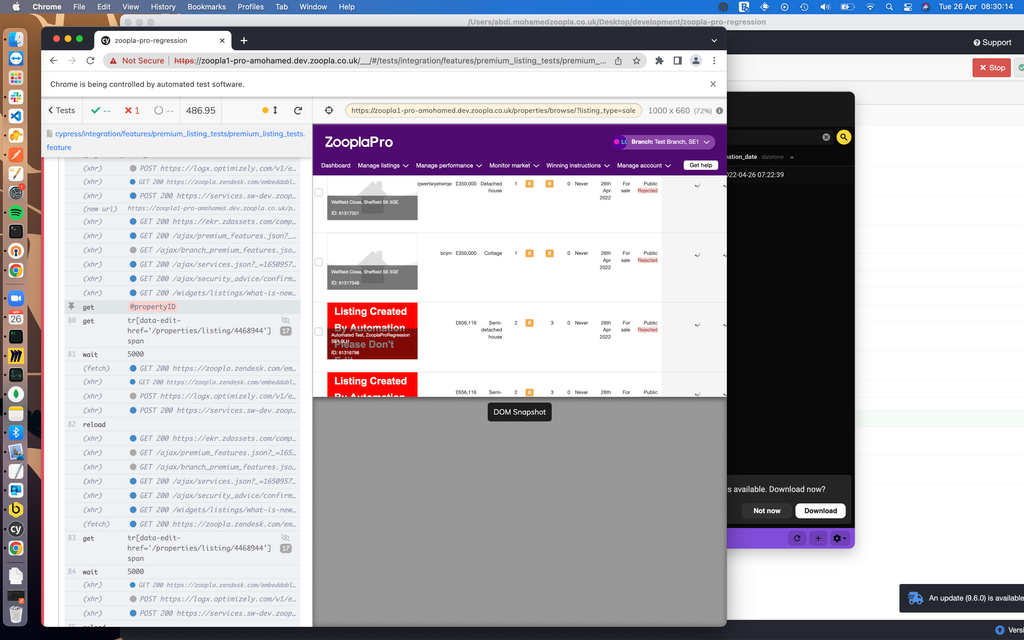The height and width of the screenshot is (640, 1024).
Task: Open Chrome's three-dot menu
Action: coord(714,61)
